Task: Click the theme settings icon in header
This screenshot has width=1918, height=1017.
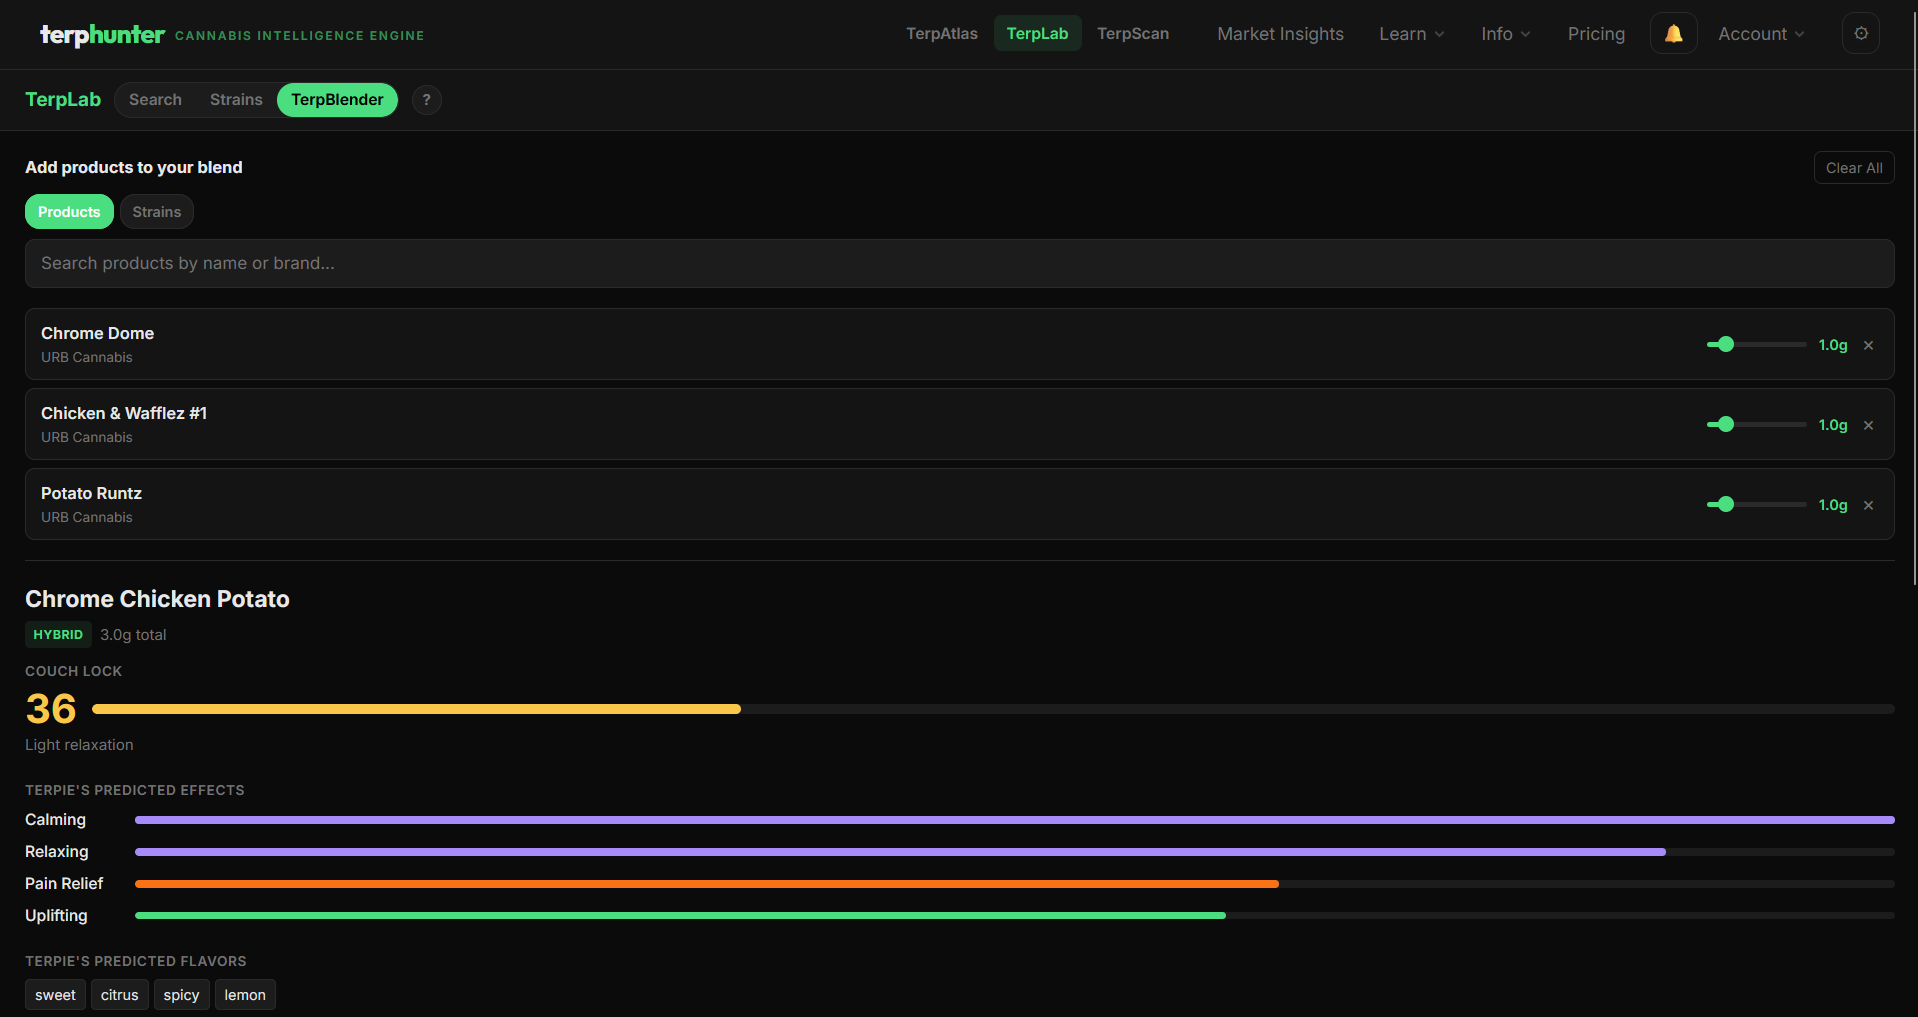Action: click(x=1860, y=34)
